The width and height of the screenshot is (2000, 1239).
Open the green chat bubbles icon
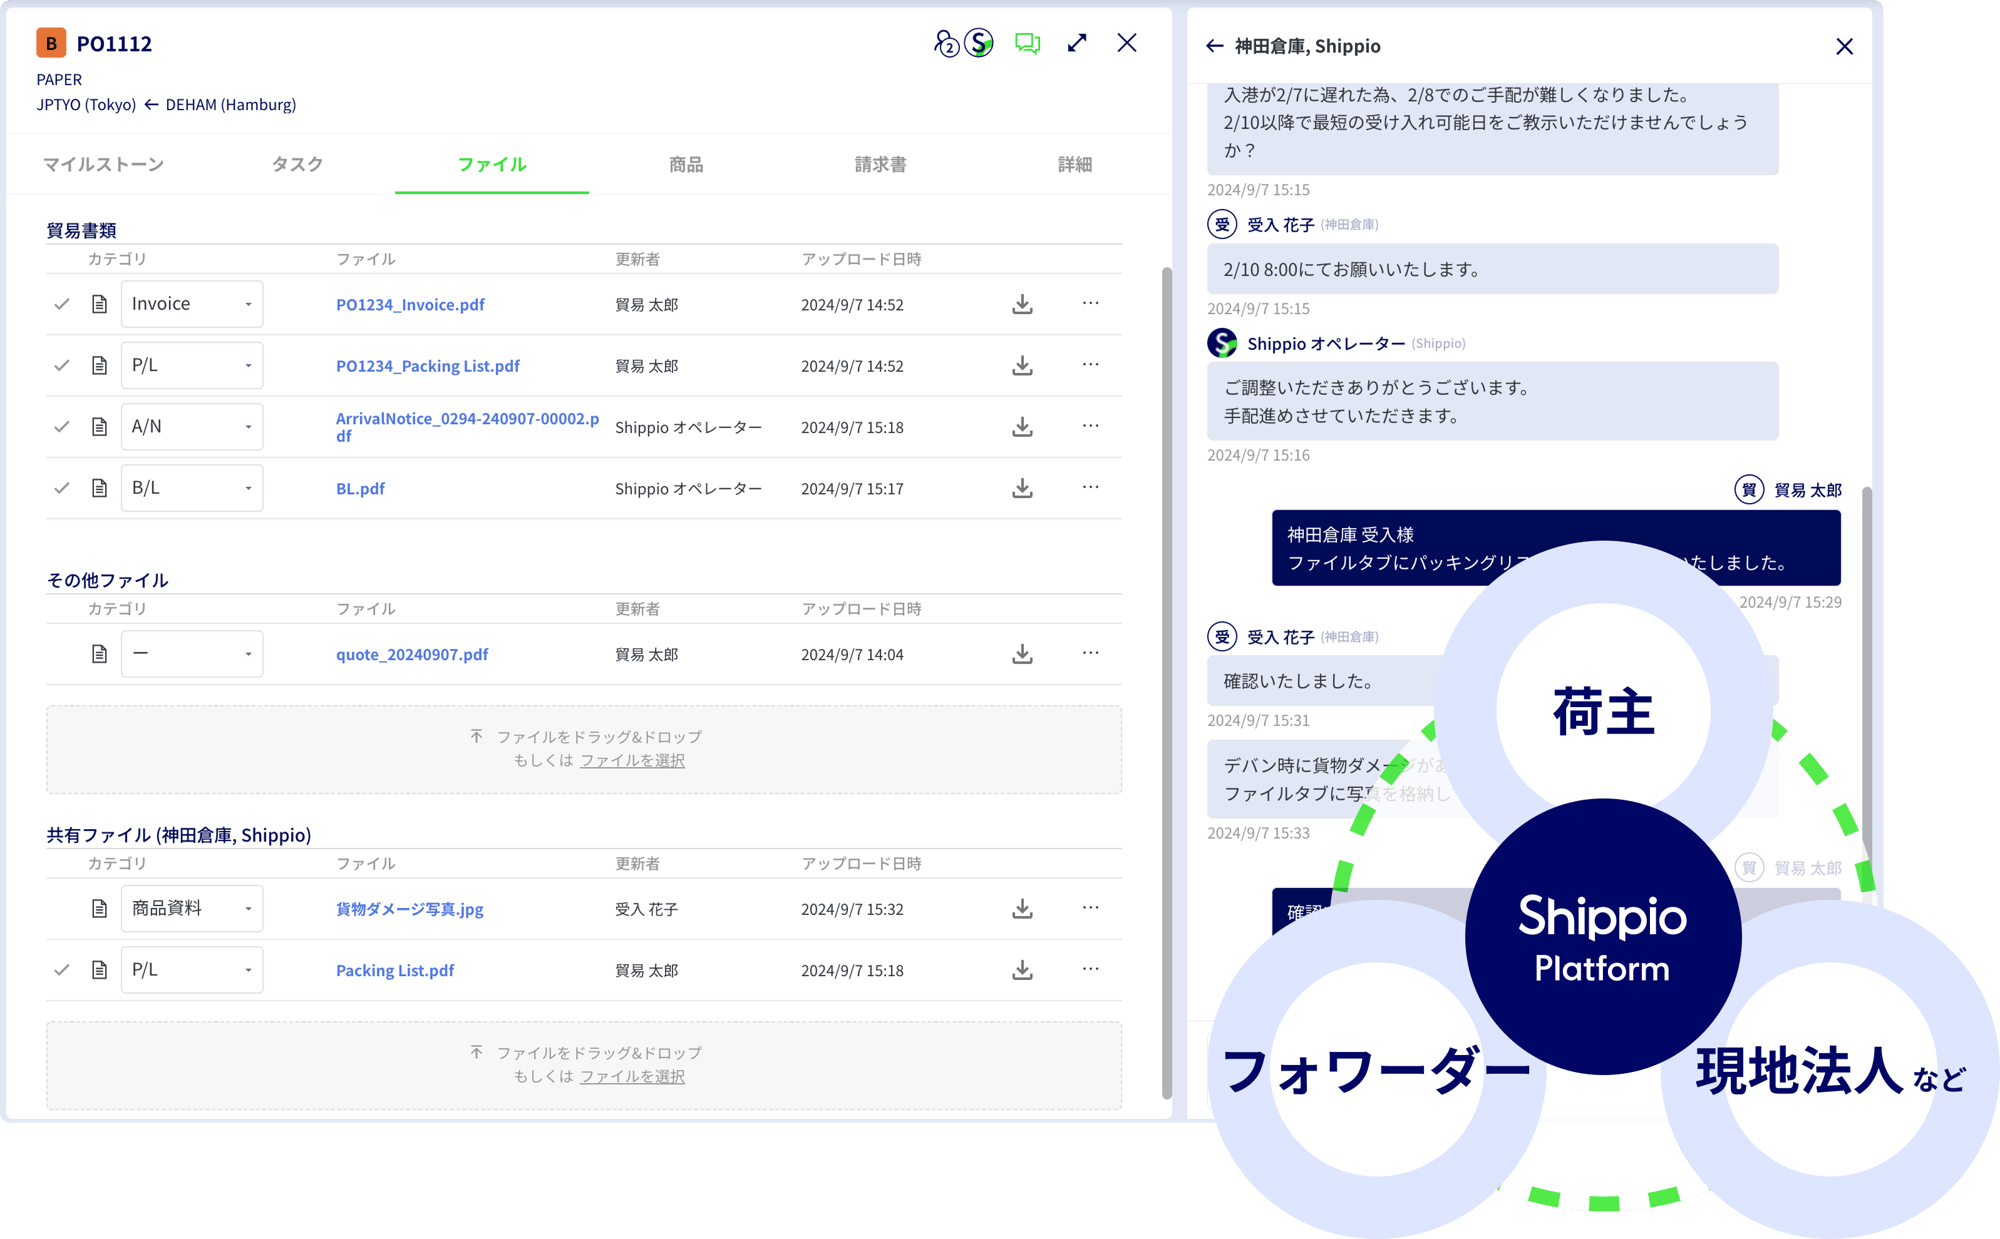click(1027, 43)
